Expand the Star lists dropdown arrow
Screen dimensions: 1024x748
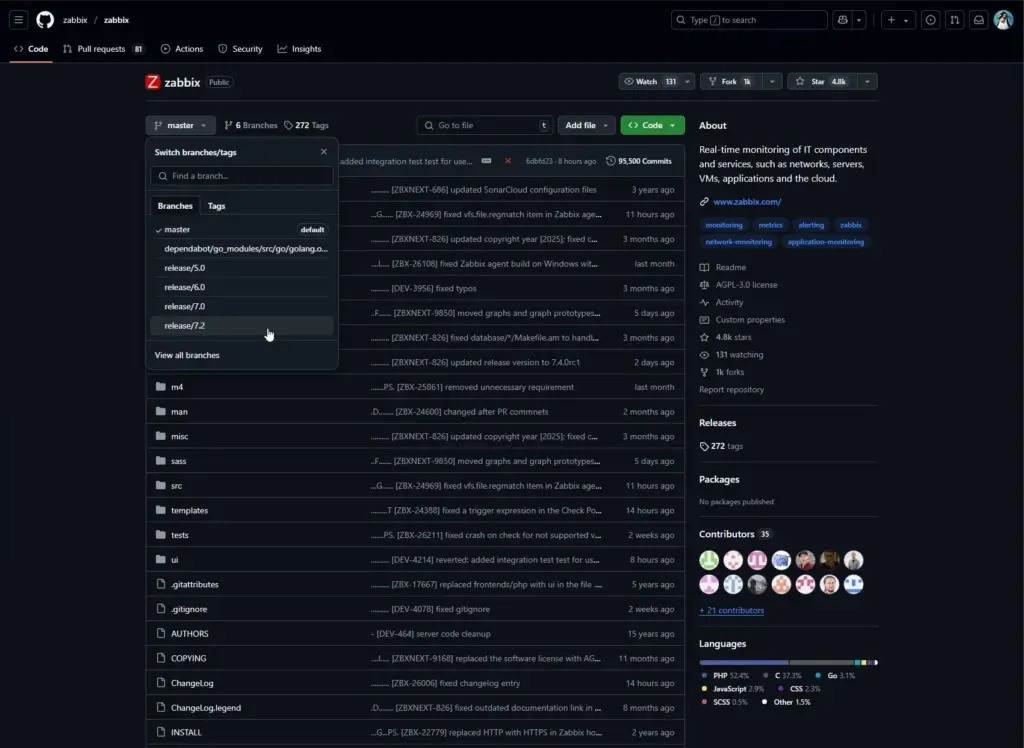867,82
